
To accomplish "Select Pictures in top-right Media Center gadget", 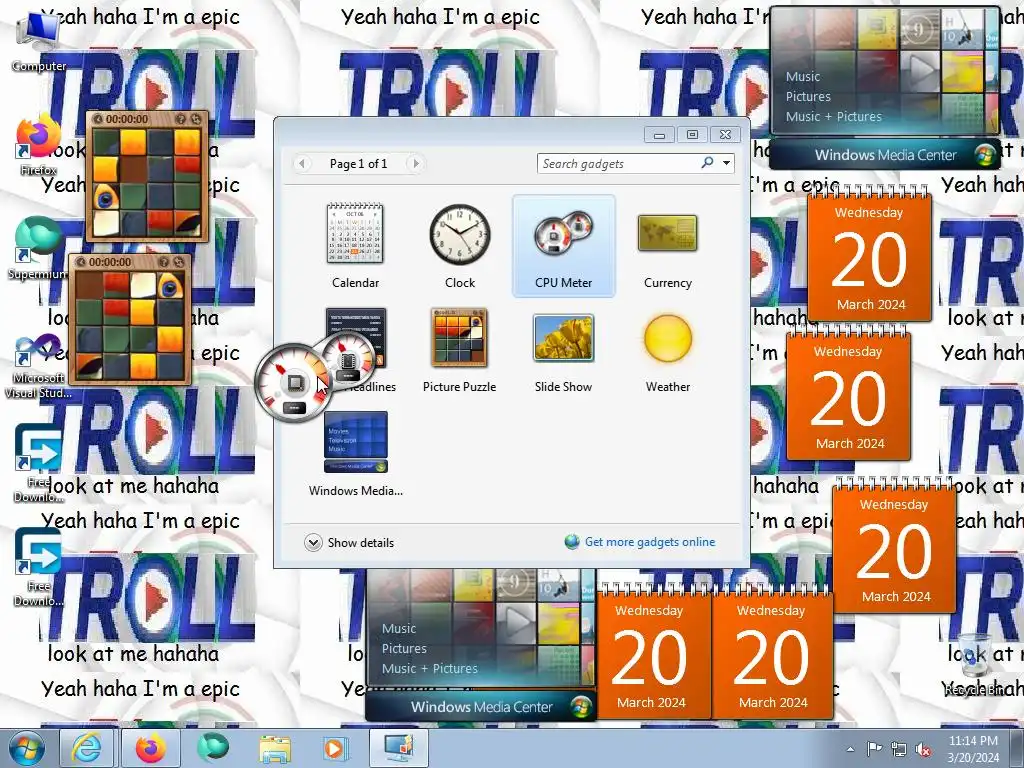I will (808, 97).
